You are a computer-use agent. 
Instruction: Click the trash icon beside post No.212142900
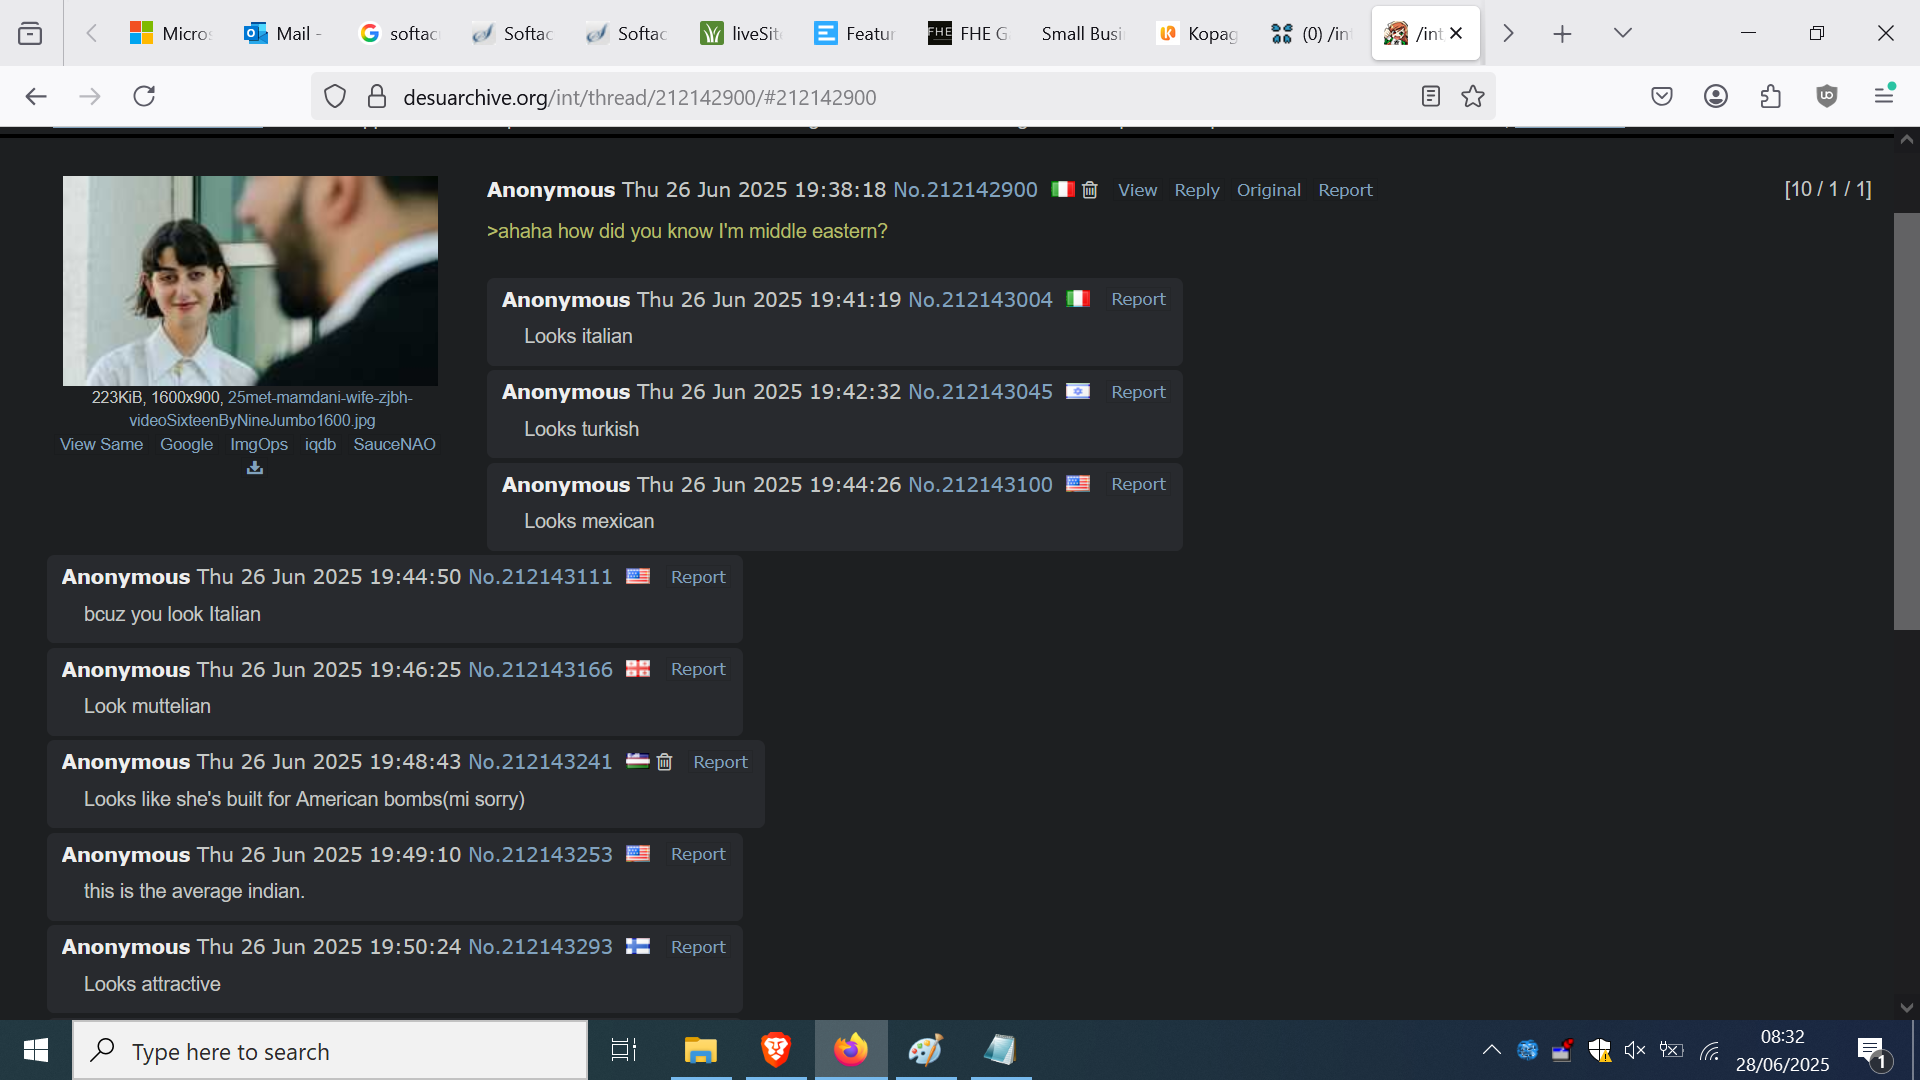(x=1090, y=190)
